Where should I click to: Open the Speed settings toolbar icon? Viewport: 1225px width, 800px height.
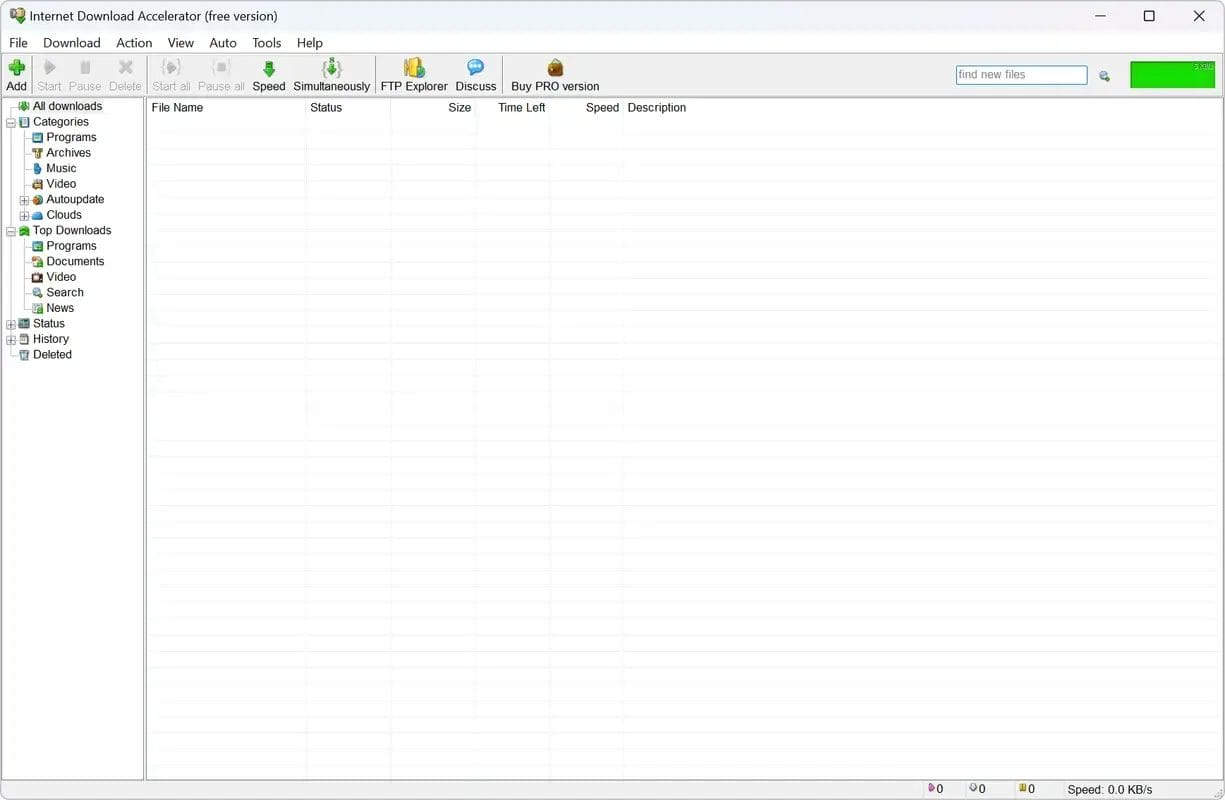point(268,68)
